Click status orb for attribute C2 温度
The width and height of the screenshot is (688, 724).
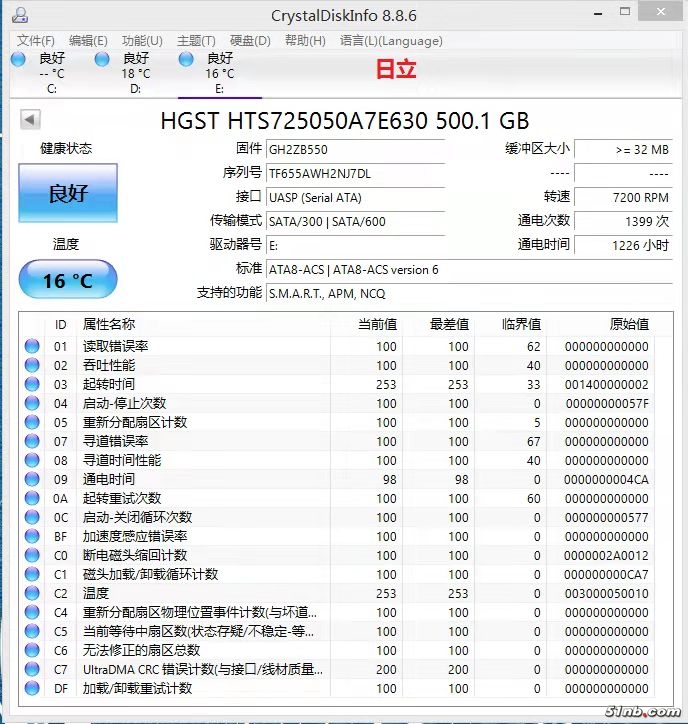coord(33,594)
